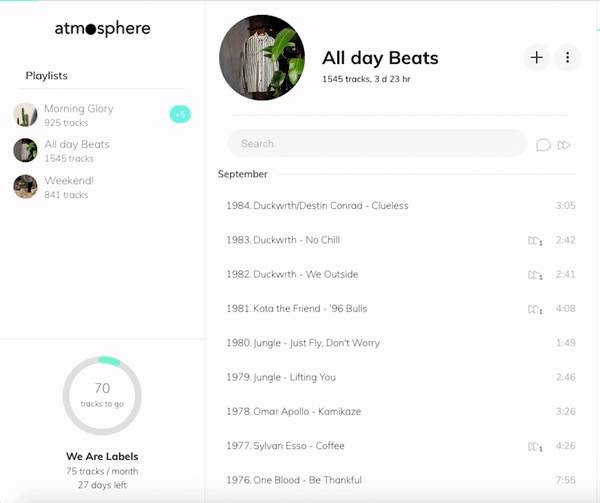Open the three-dot options menu

567,57
